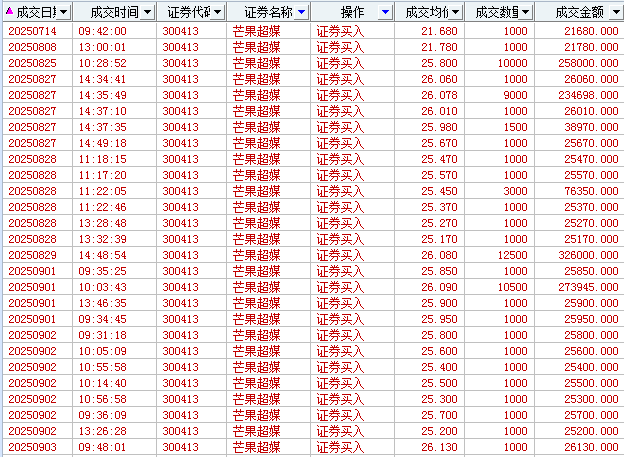Click the time cell 13:32:39
Screen dimensions: 624x457
click(x=102, y=239)
